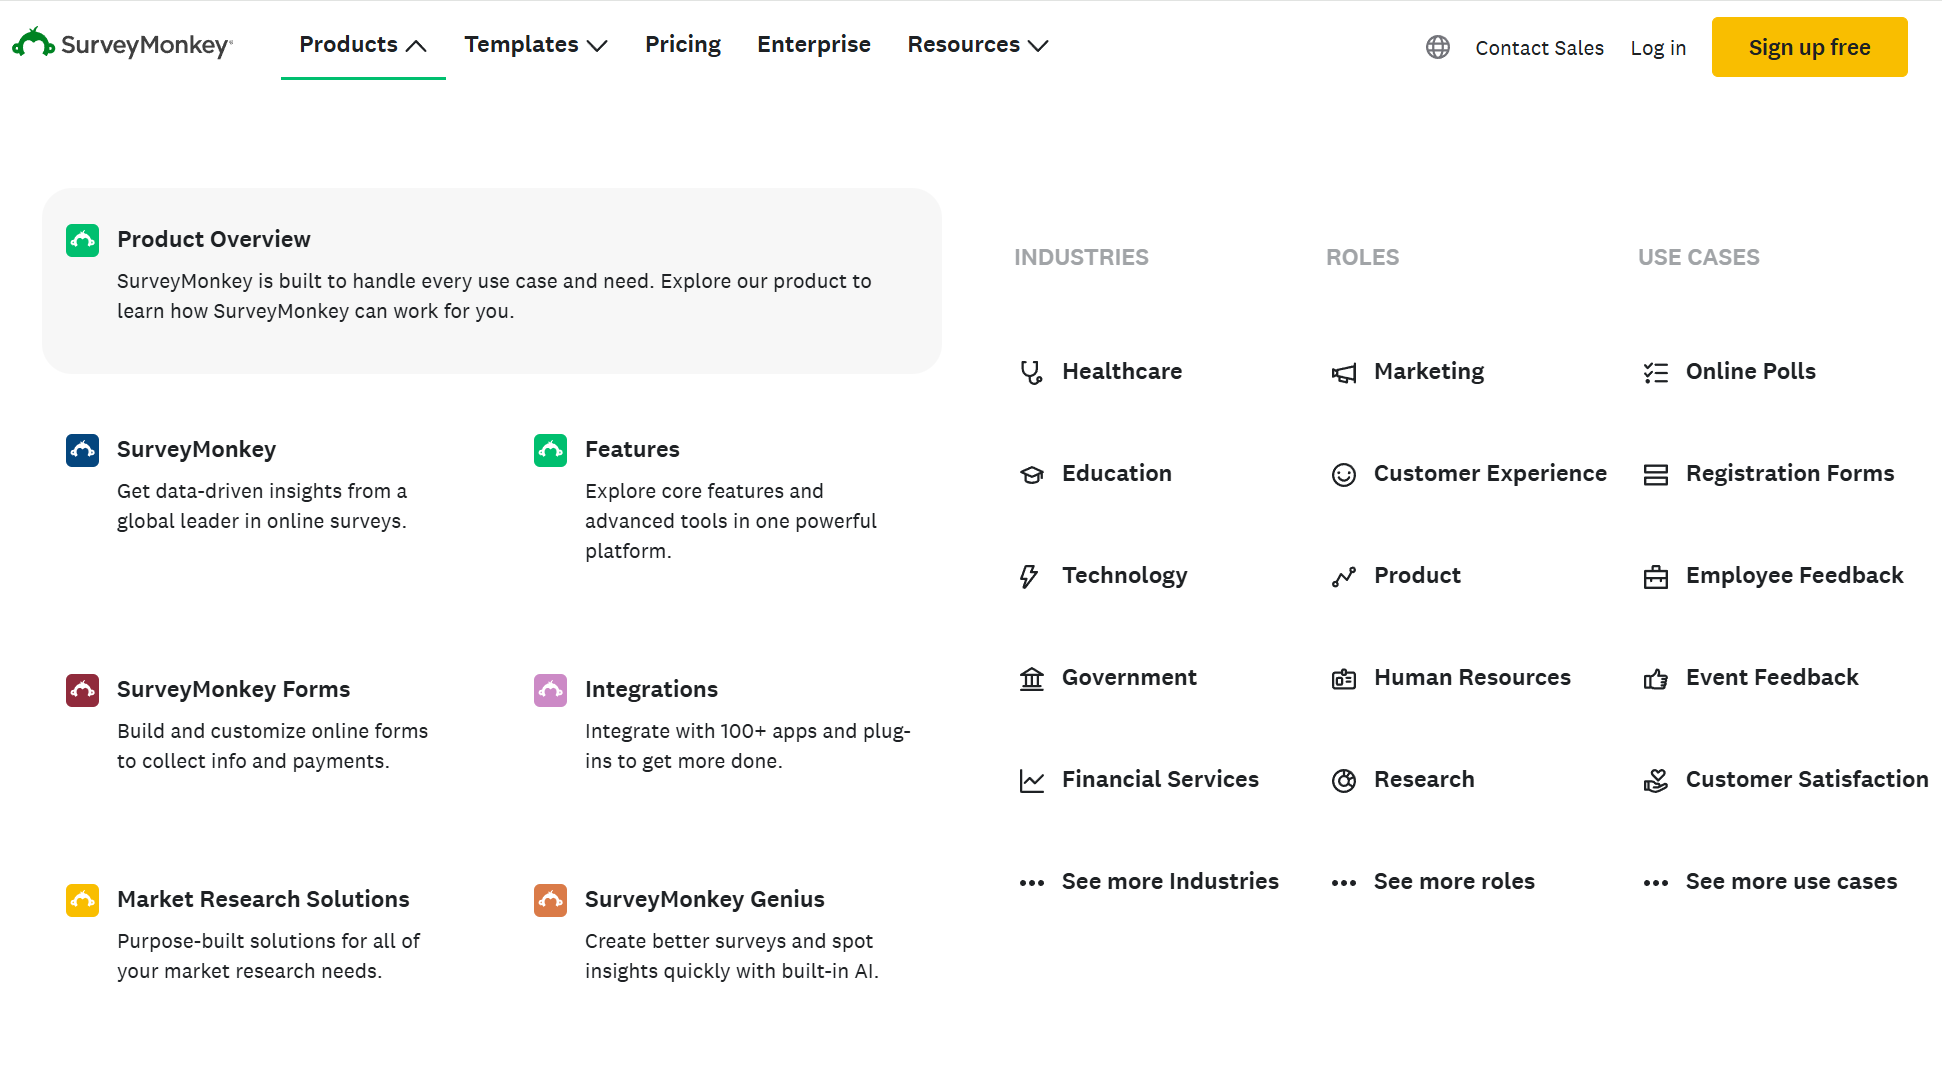This screenshot has width=1942, height=1089.
Task: Click the Sign up free button
Action: click(x=1809, y=47)
